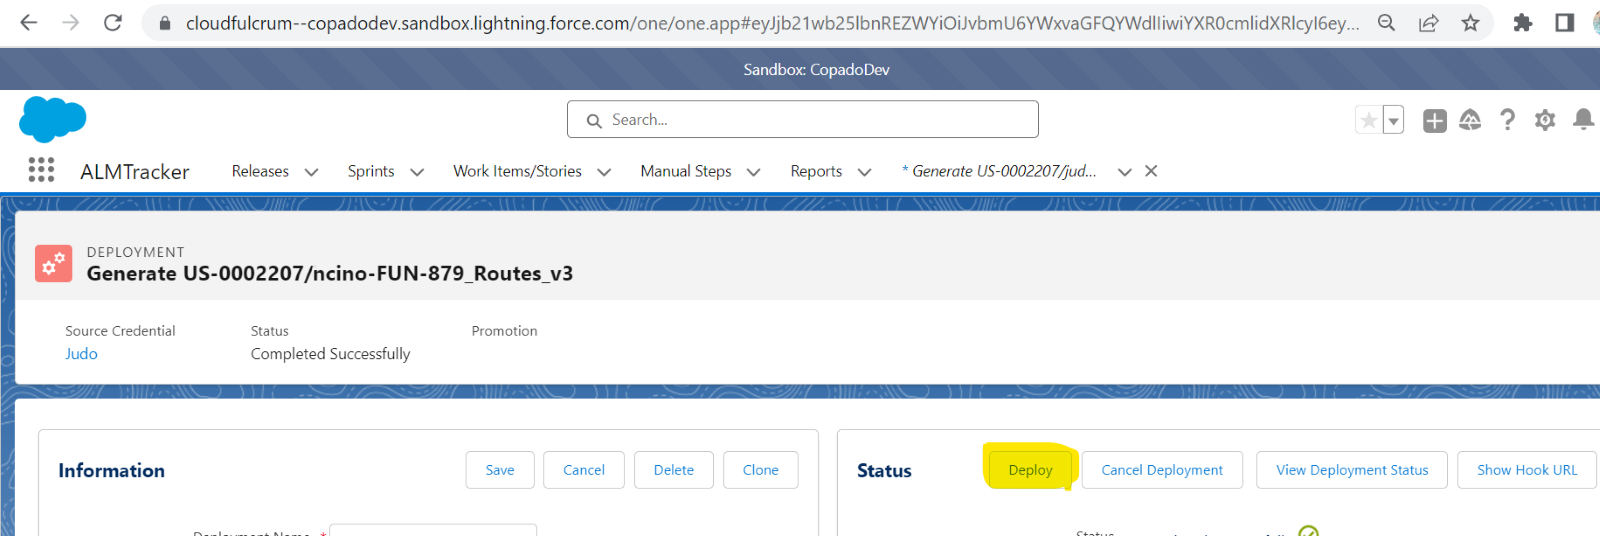Click the Deployment record gears icon

coord(53,264)
